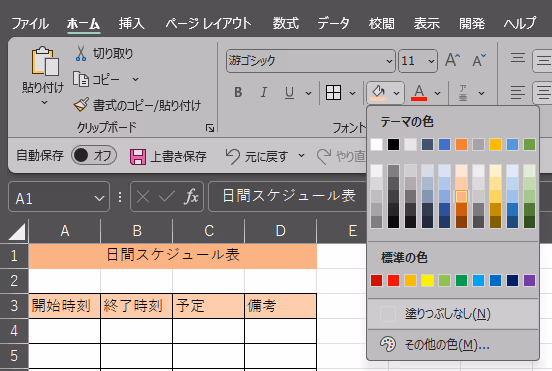
Task: Decrease font size with smaller A icon
Action: (479, 60)
